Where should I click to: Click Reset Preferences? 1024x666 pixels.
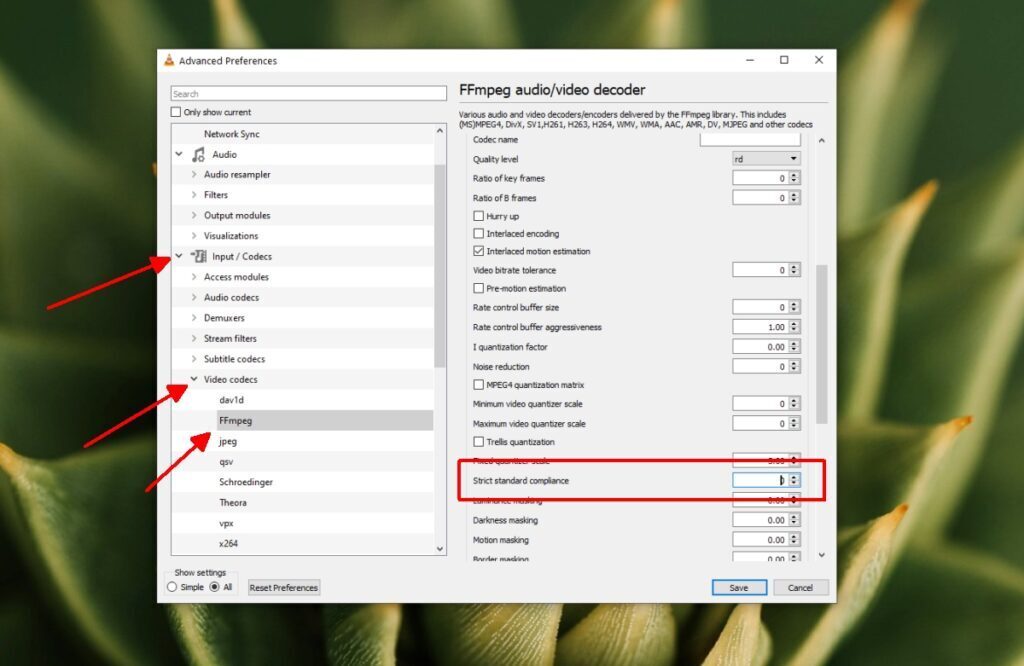point(283,587)
